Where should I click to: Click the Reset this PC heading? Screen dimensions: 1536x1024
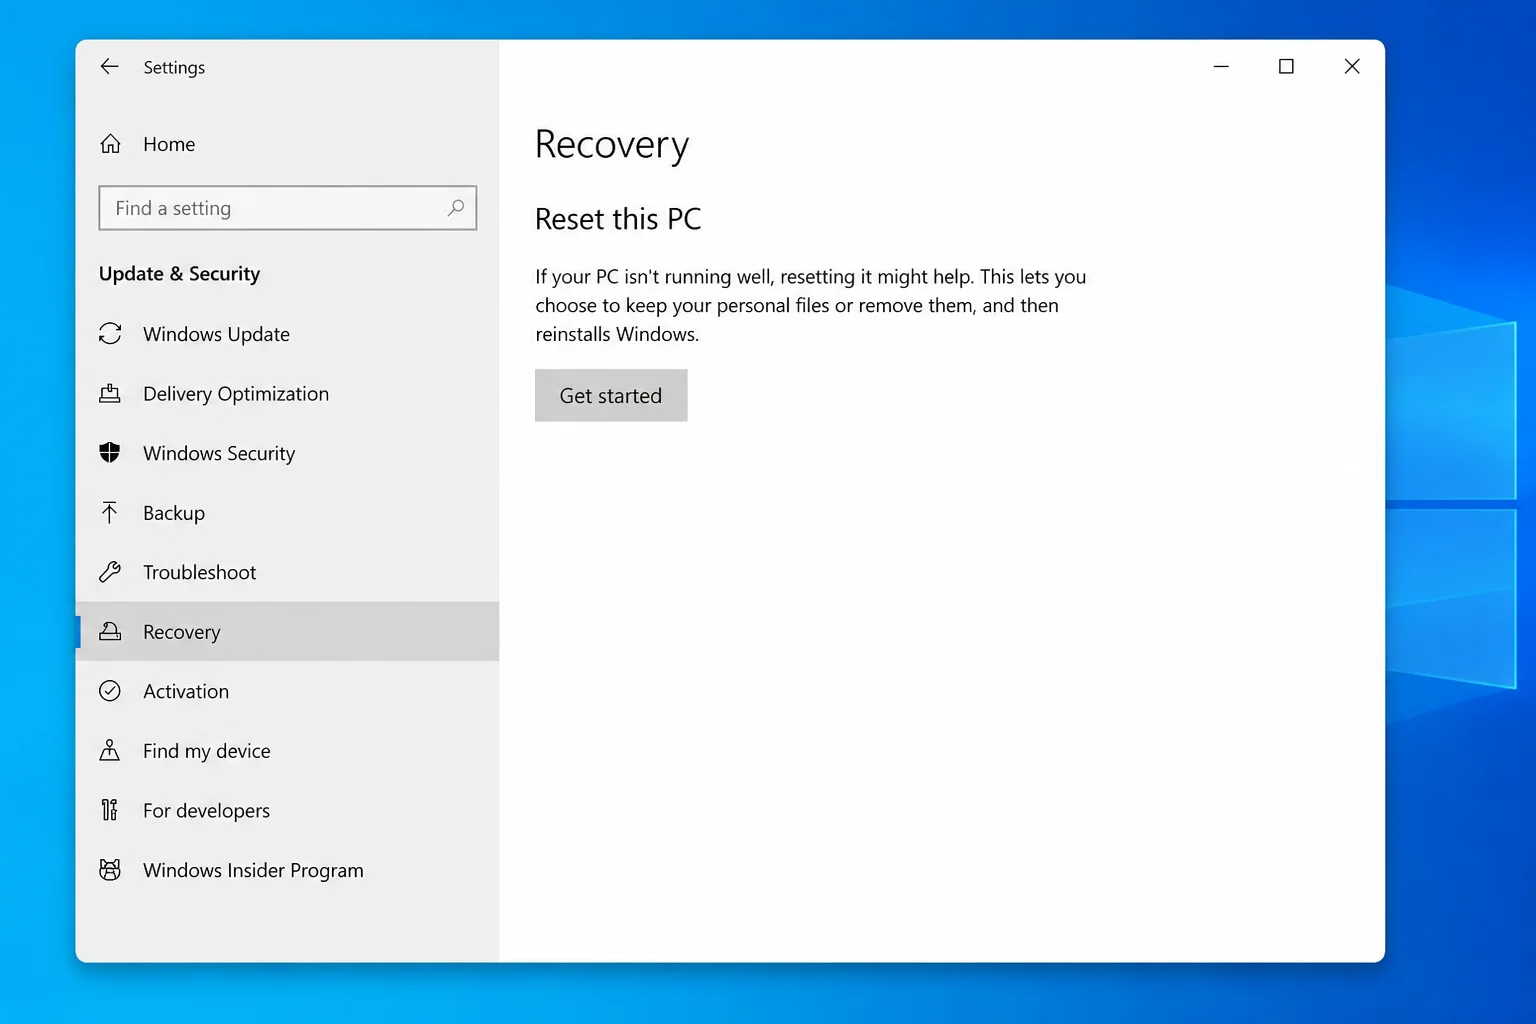618,219
